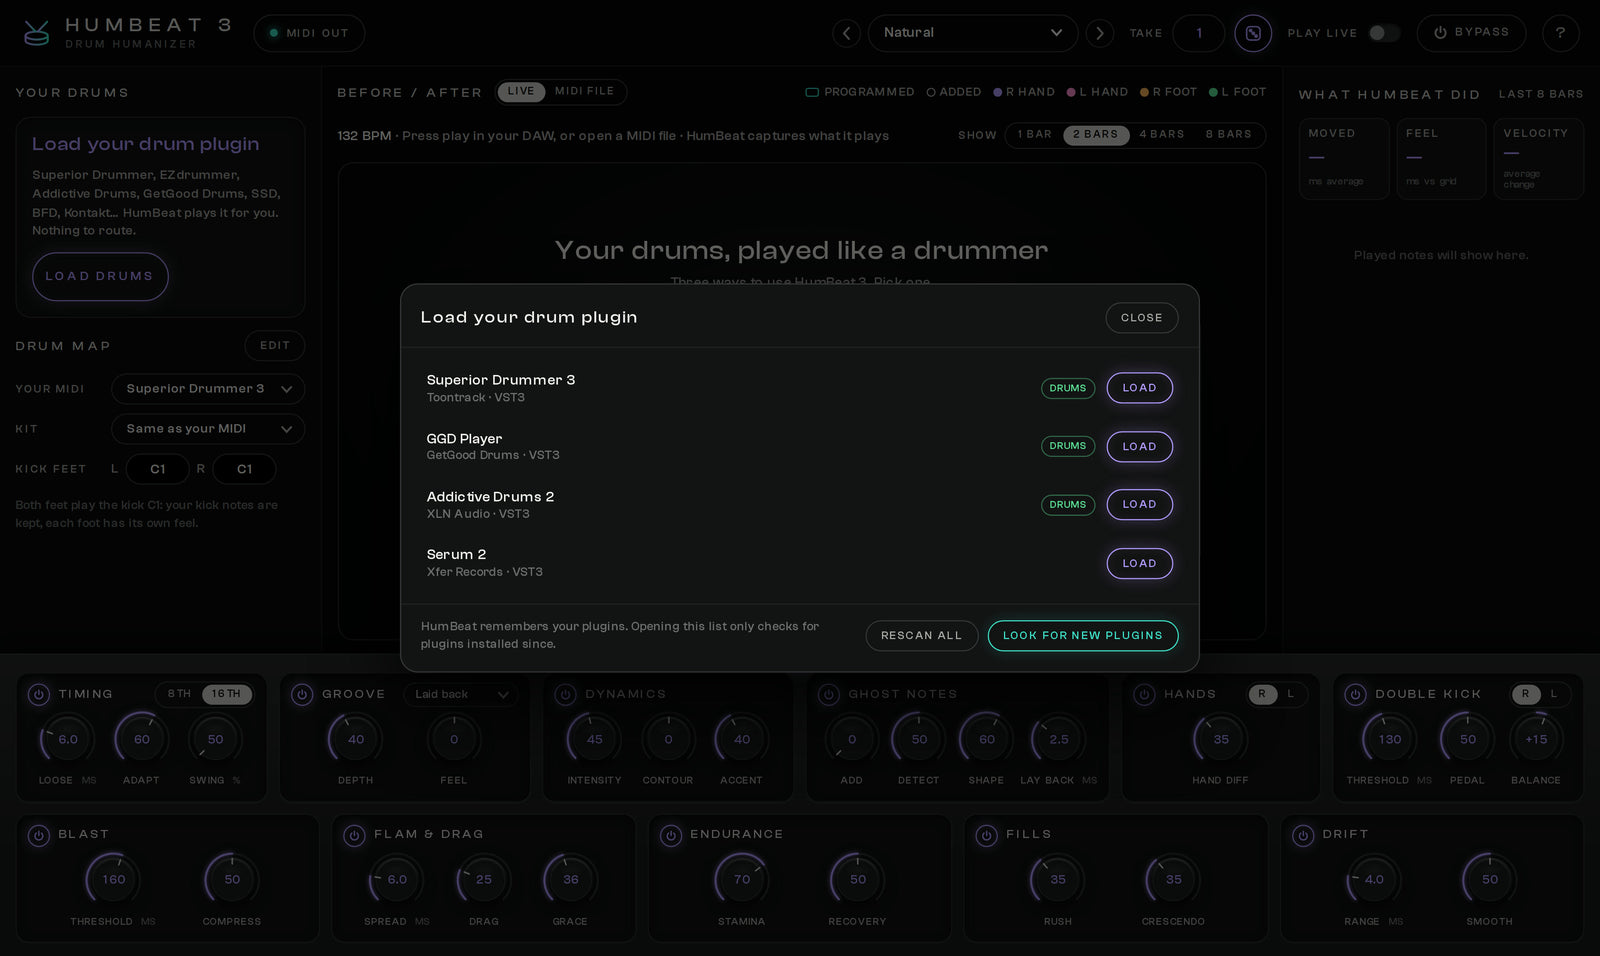Toggle the Timing section power icon
1600x956 pixels.
(38, 694)
